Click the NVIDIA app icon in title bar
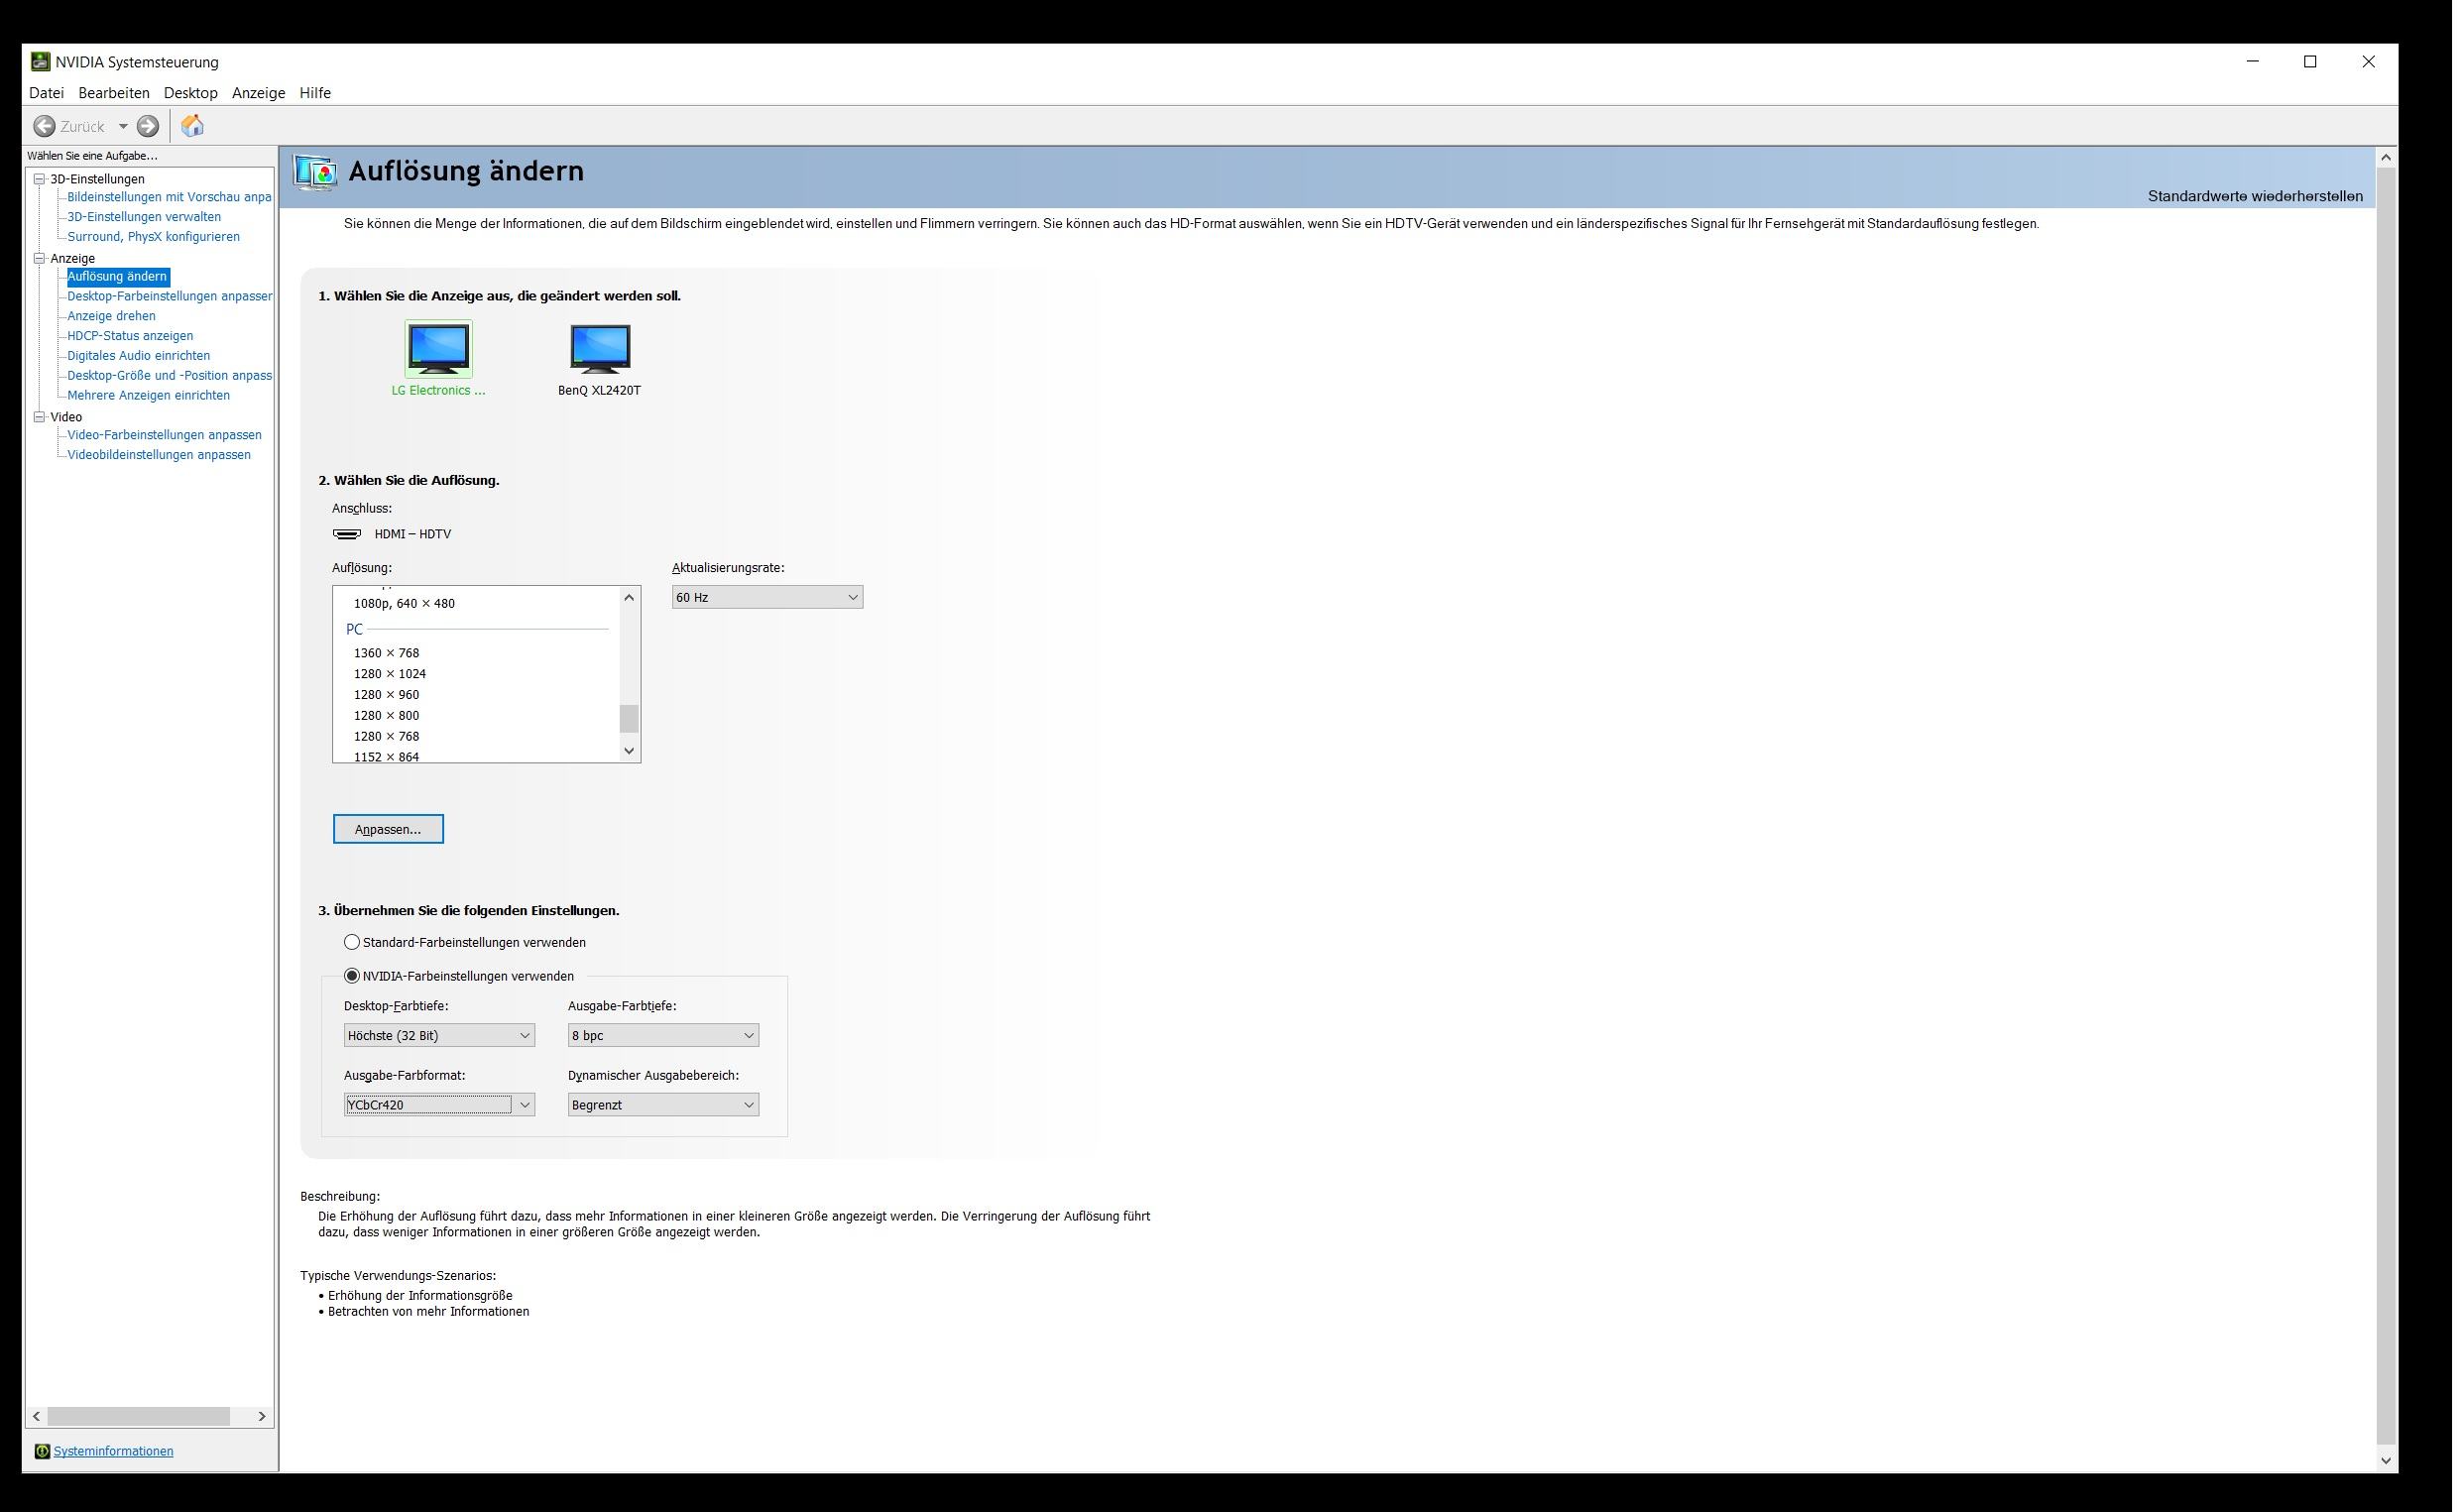This screenshot has height=1512, width=2463. pos(40,62)
